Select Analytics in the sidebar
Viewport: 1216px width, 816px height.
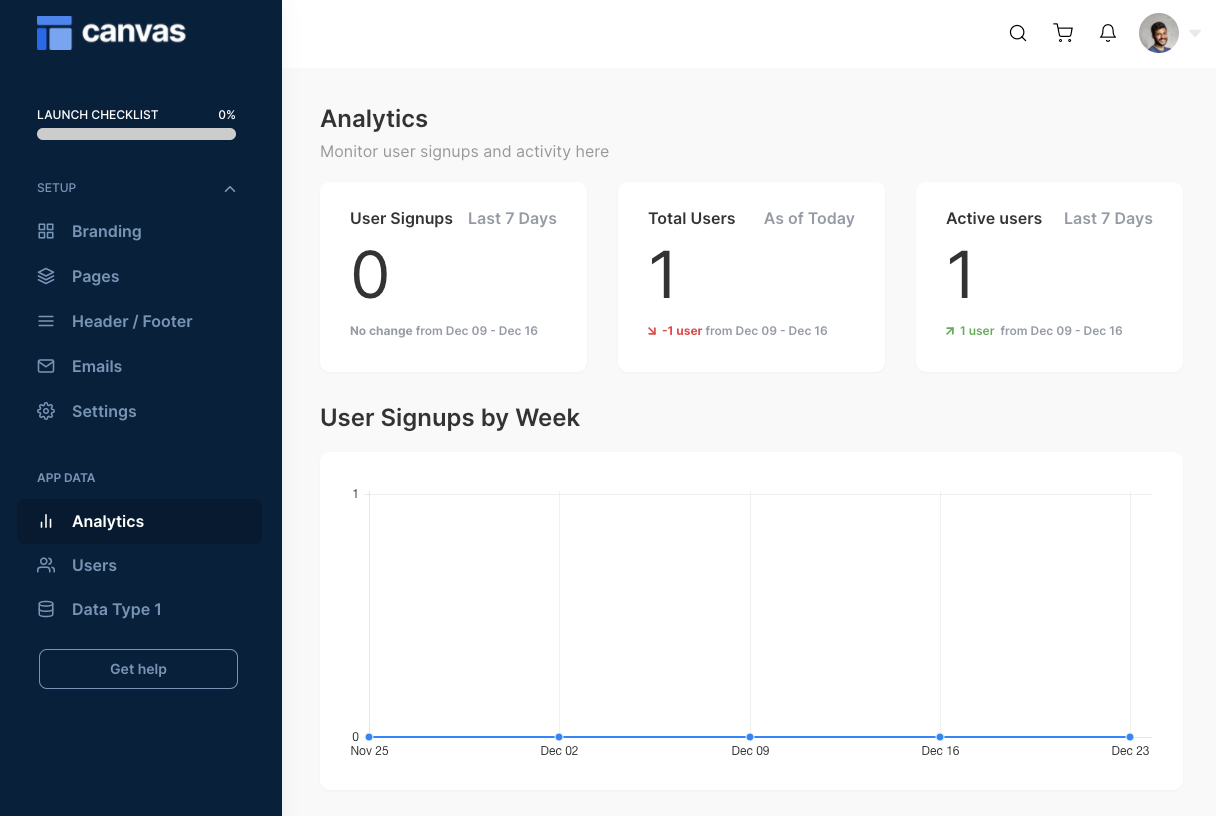[108, 521]
